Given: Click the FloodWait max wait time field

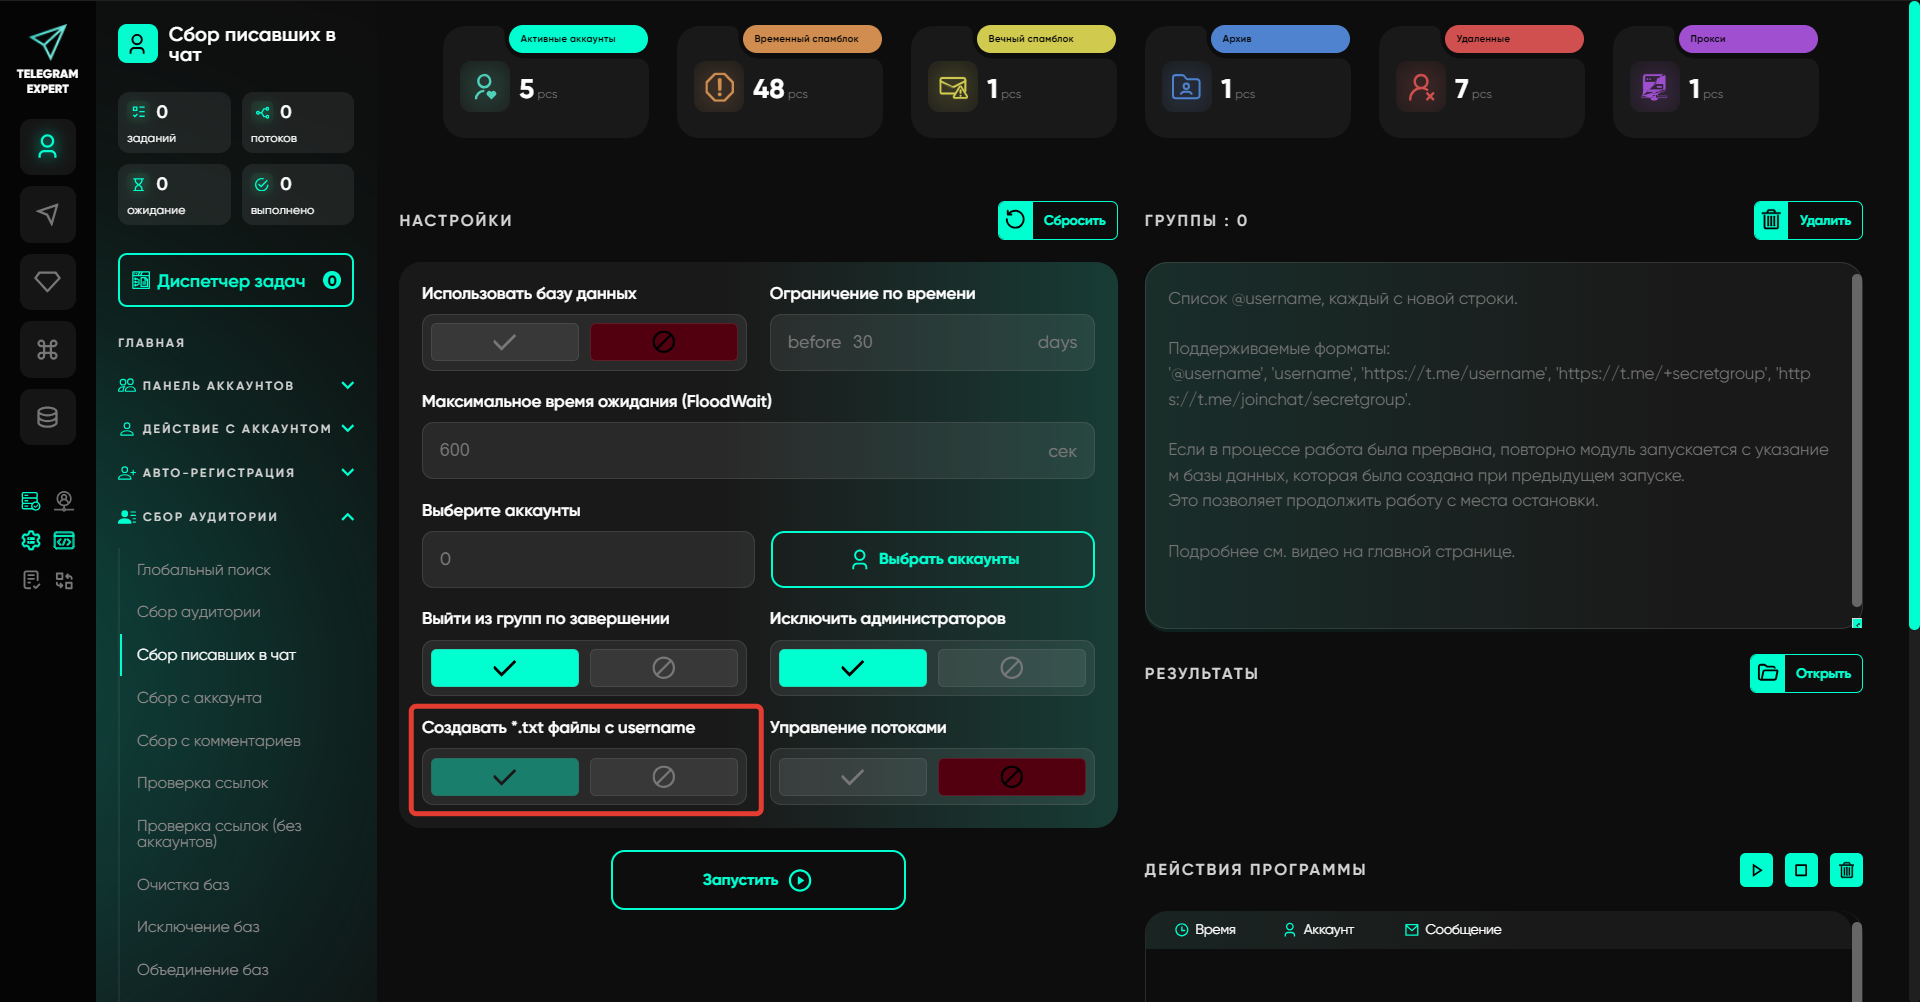Looking at the screenshot, I should (740, 451).
